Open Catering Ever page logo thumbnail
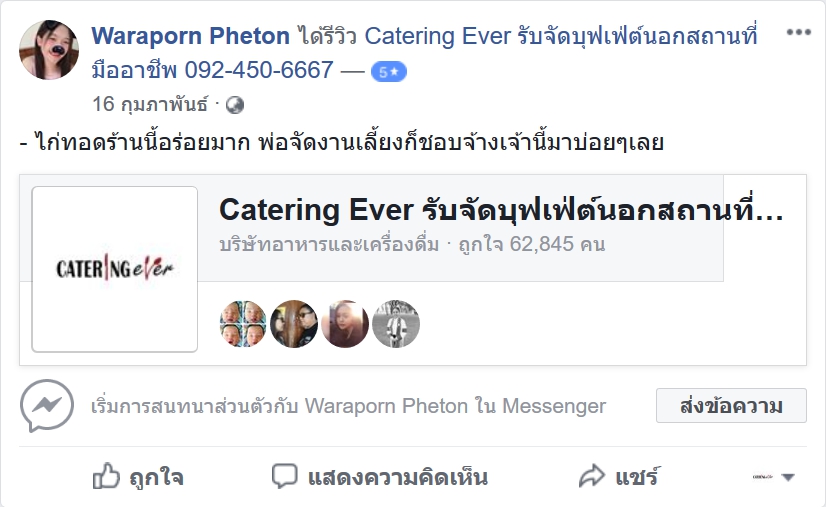This screenshot has height=507, width=826. [115, 269]
